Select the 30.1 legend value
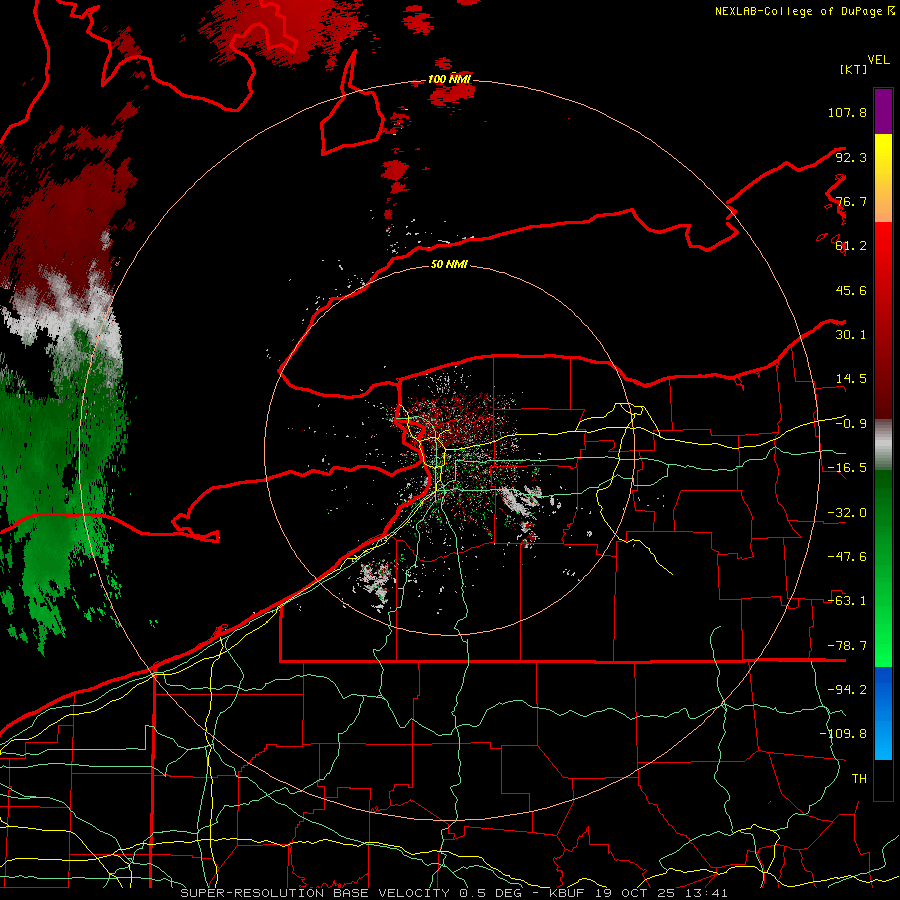 pos(851,335)
